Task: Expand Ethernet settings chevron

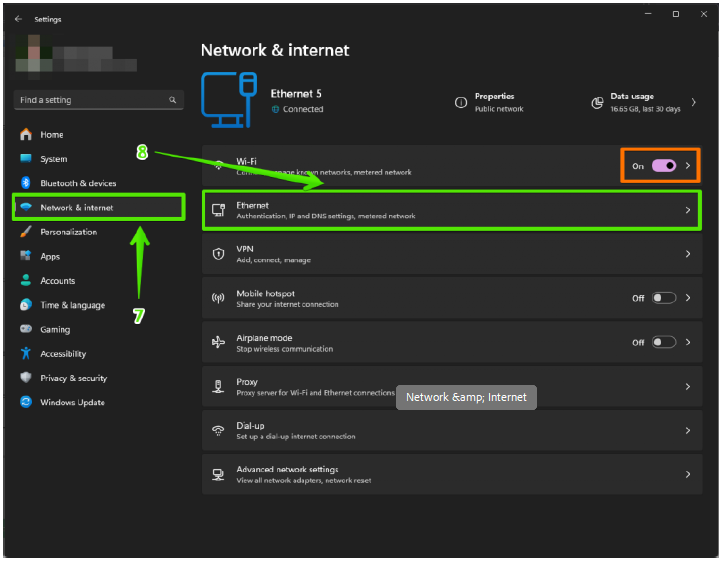Action: tap(688, 211)
